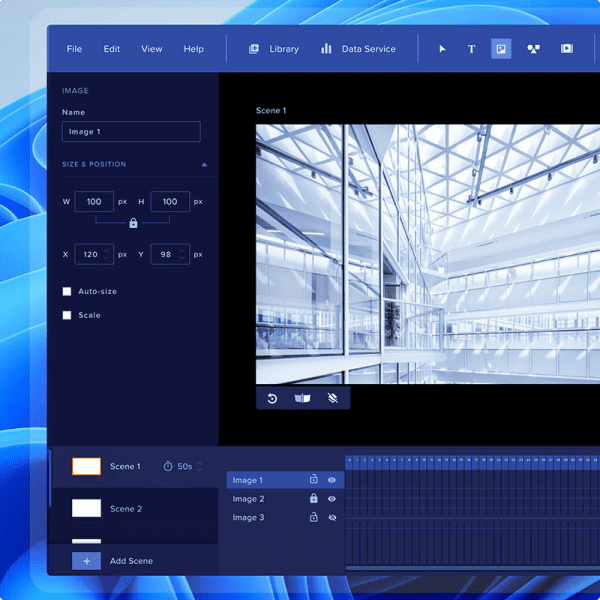Enable the Auto-size checkbox

pyautogui.click(x=67, y=291)
